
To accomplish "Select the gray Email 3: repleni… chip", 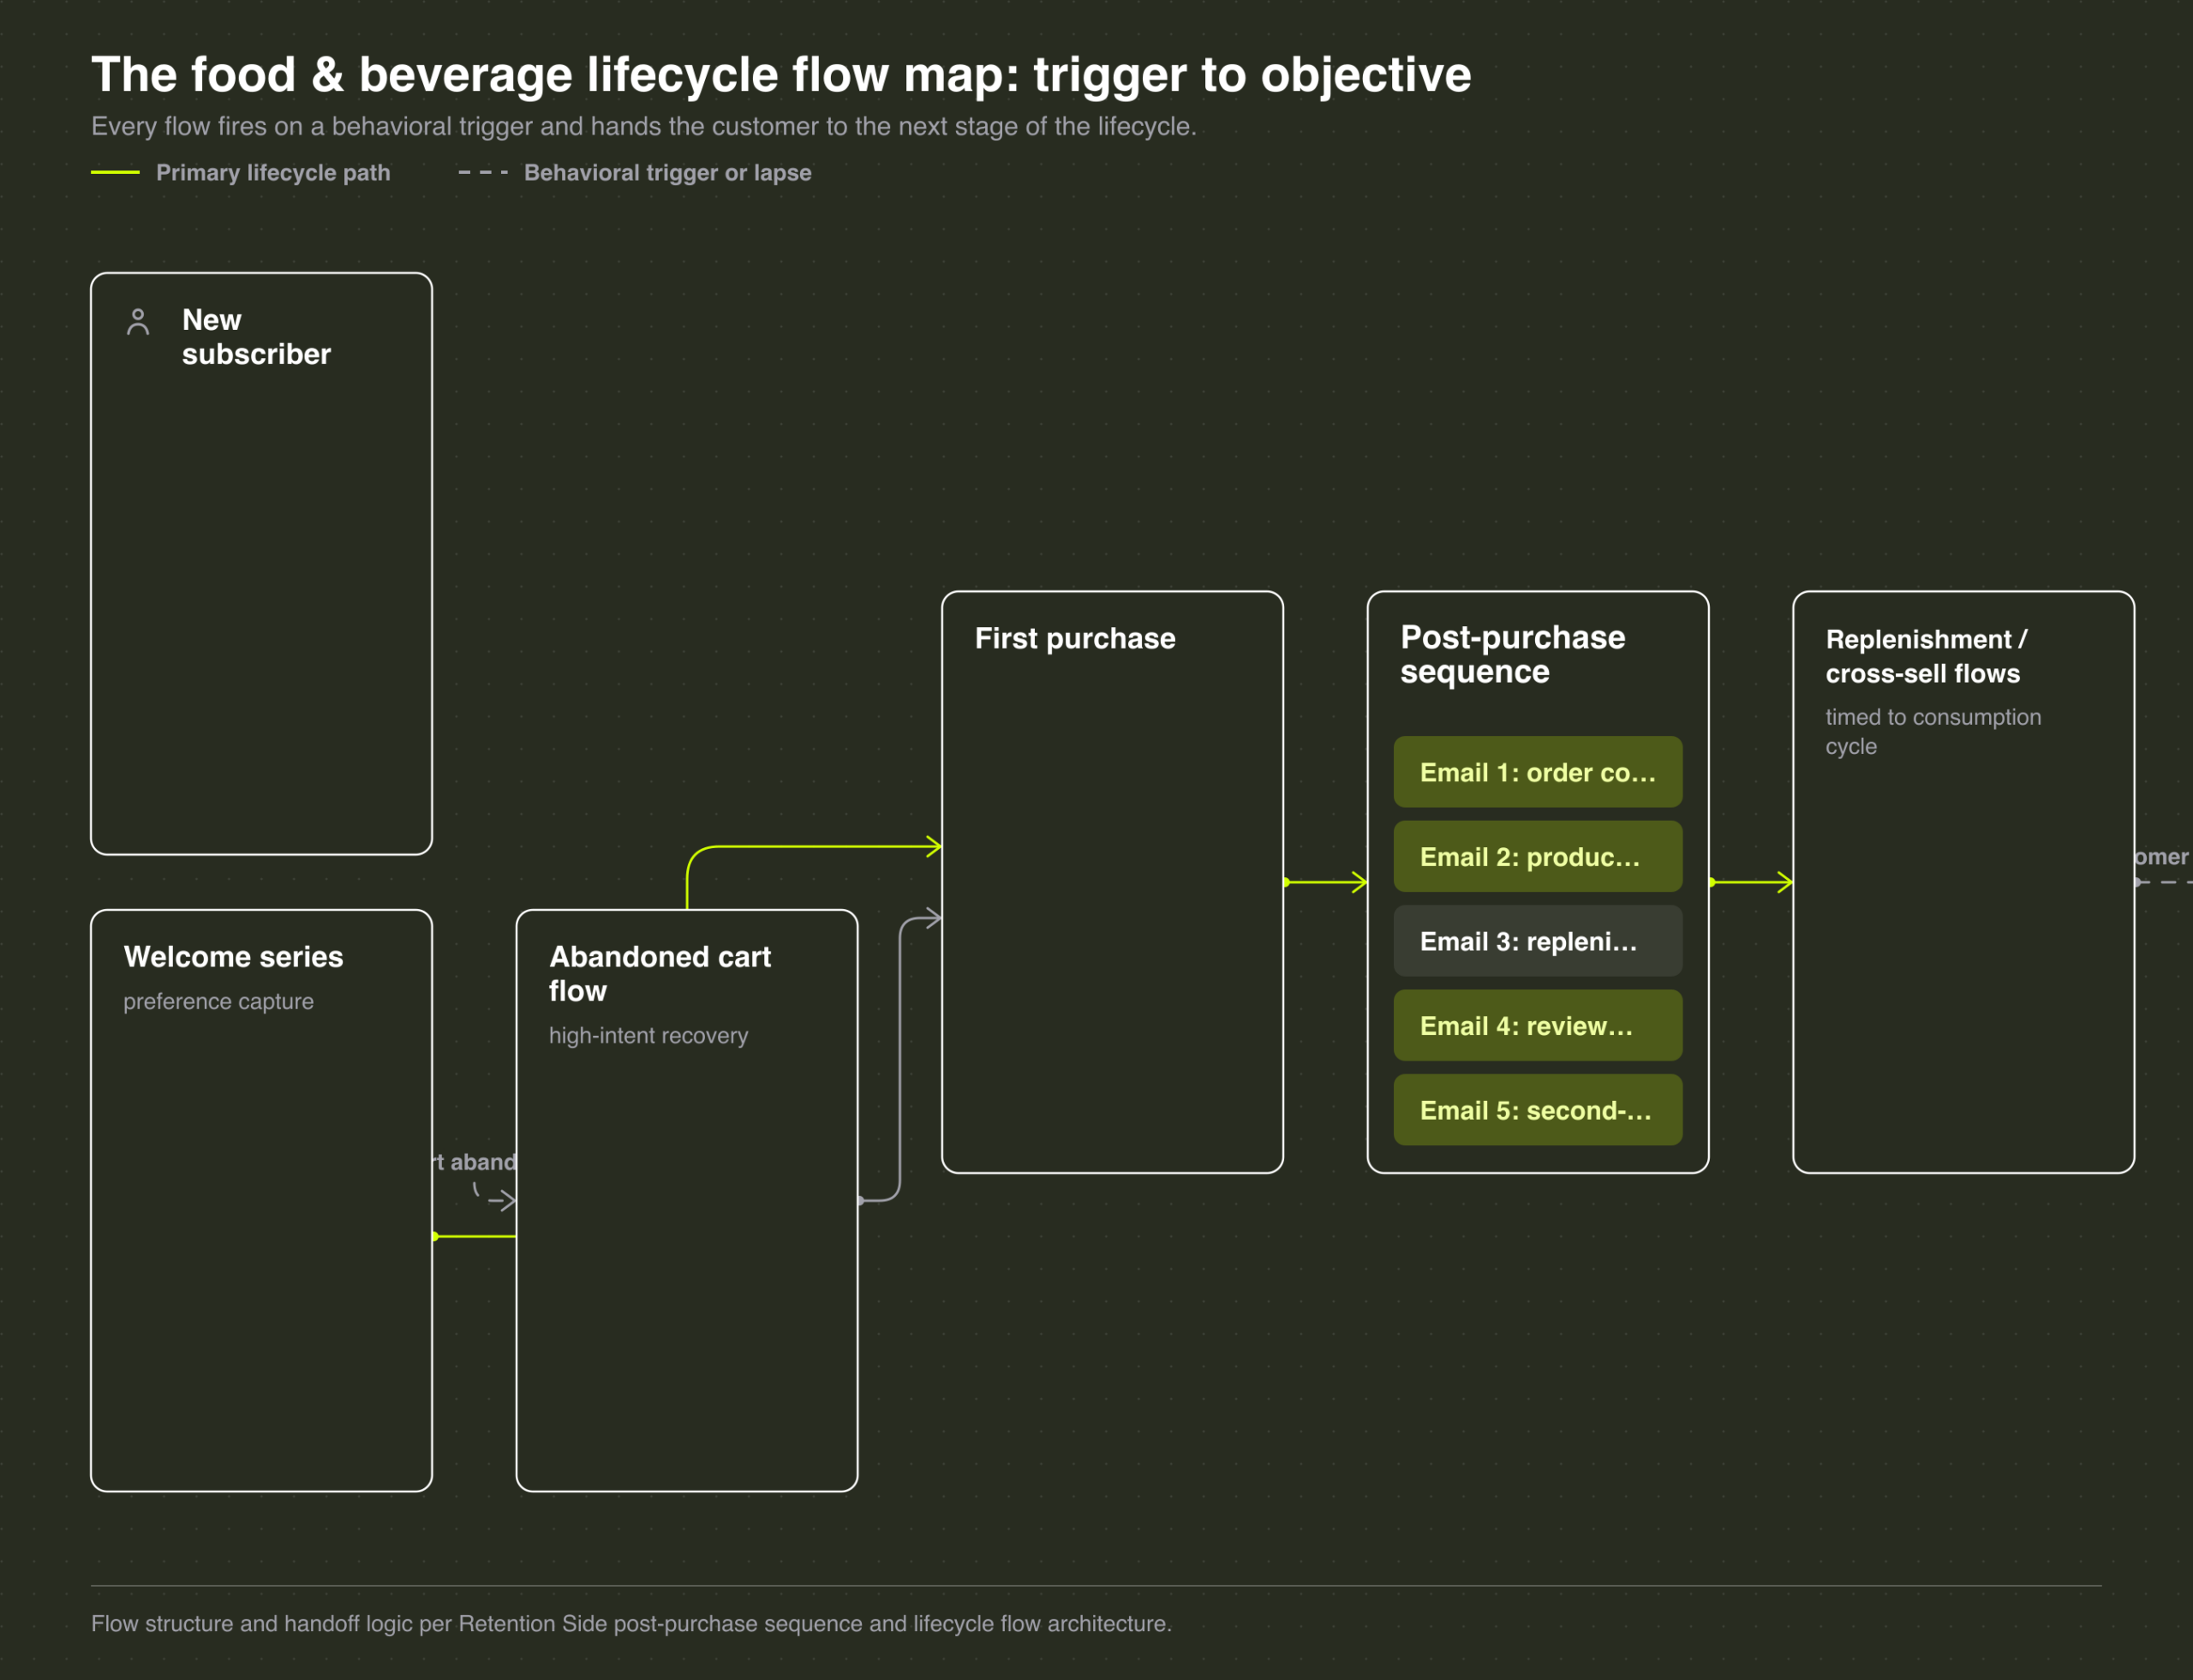I will [x=1538, y=941].
